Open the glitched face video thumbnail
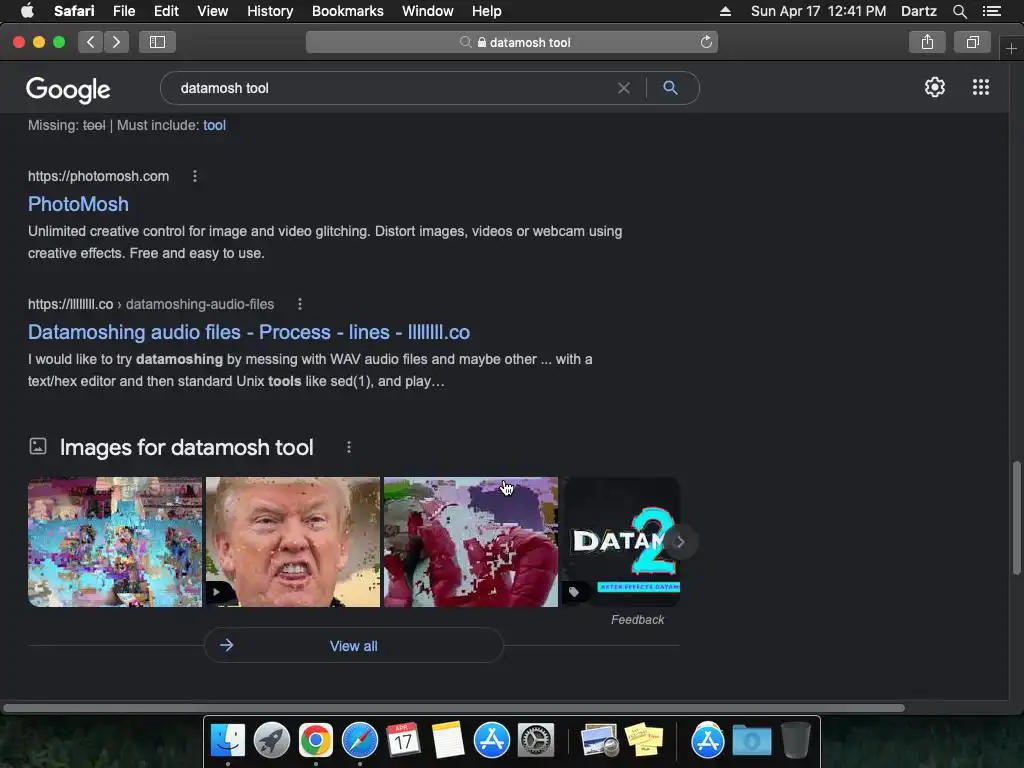The height and width of the screenshot is (768, 1024). point(293,542)
